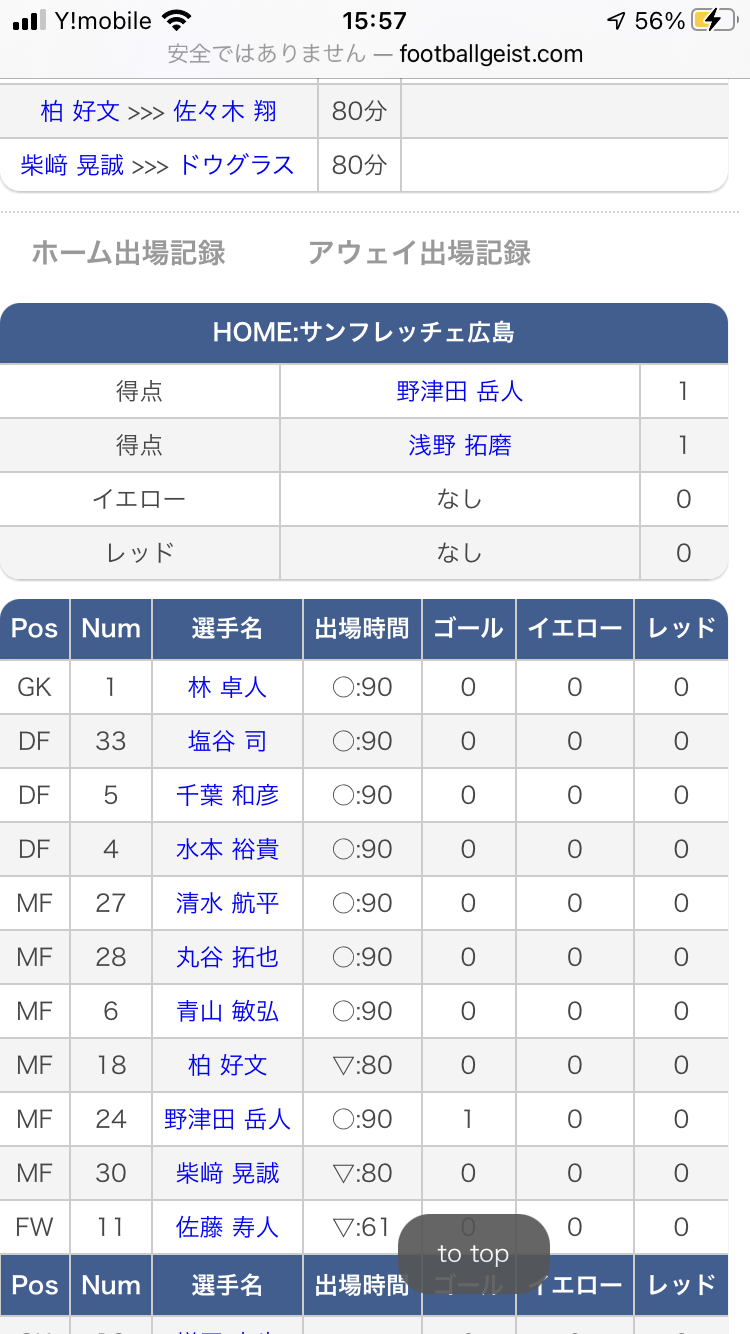Tap the battery icon in status bar
Screen dimensions: 750x1334
point(716,20)
